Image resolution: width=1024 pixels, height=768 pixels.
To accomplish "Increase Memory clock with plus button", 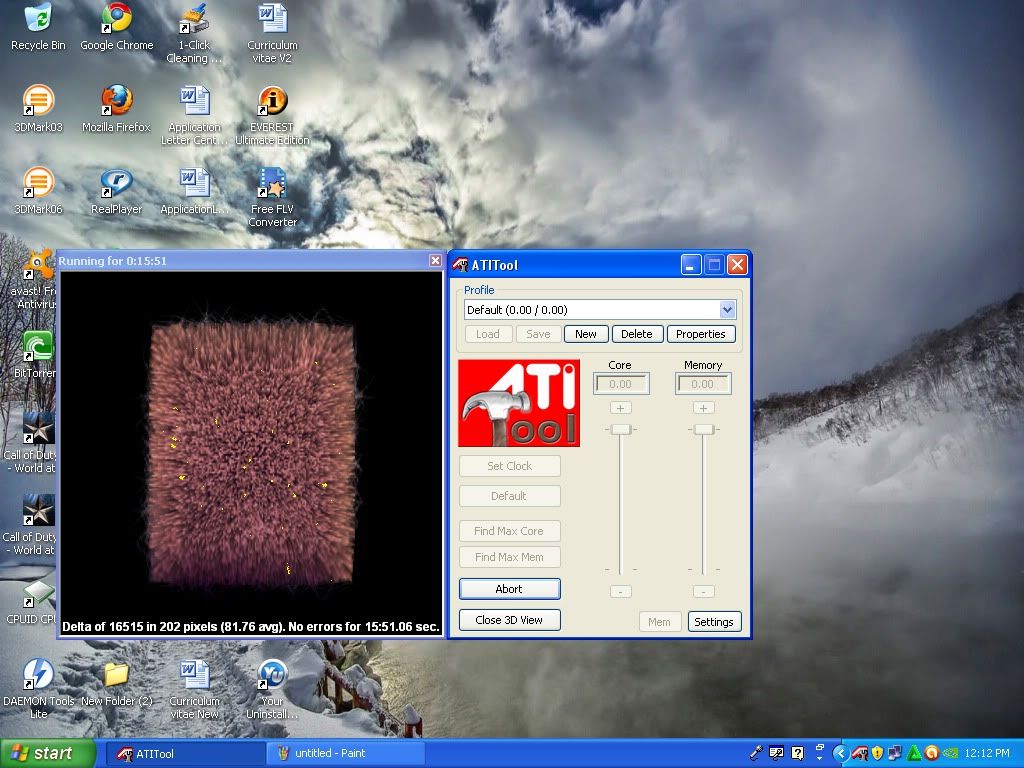I will [x=703, y=408].
